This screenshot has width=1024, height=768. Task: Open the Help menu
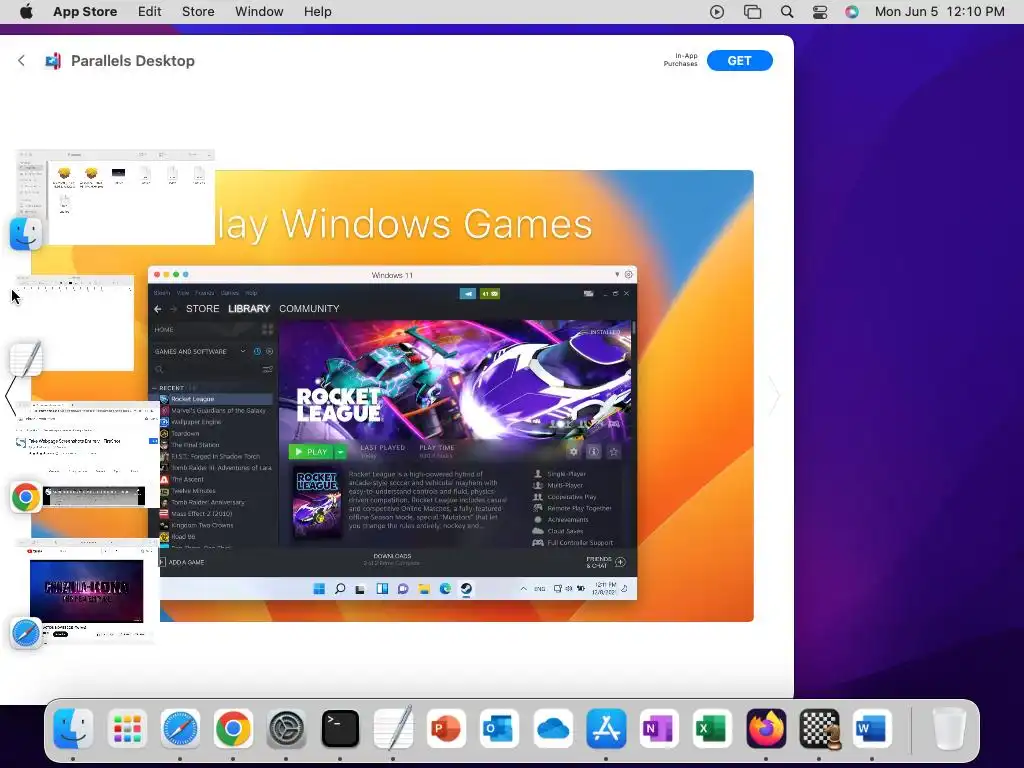click(x=317, y=12)
